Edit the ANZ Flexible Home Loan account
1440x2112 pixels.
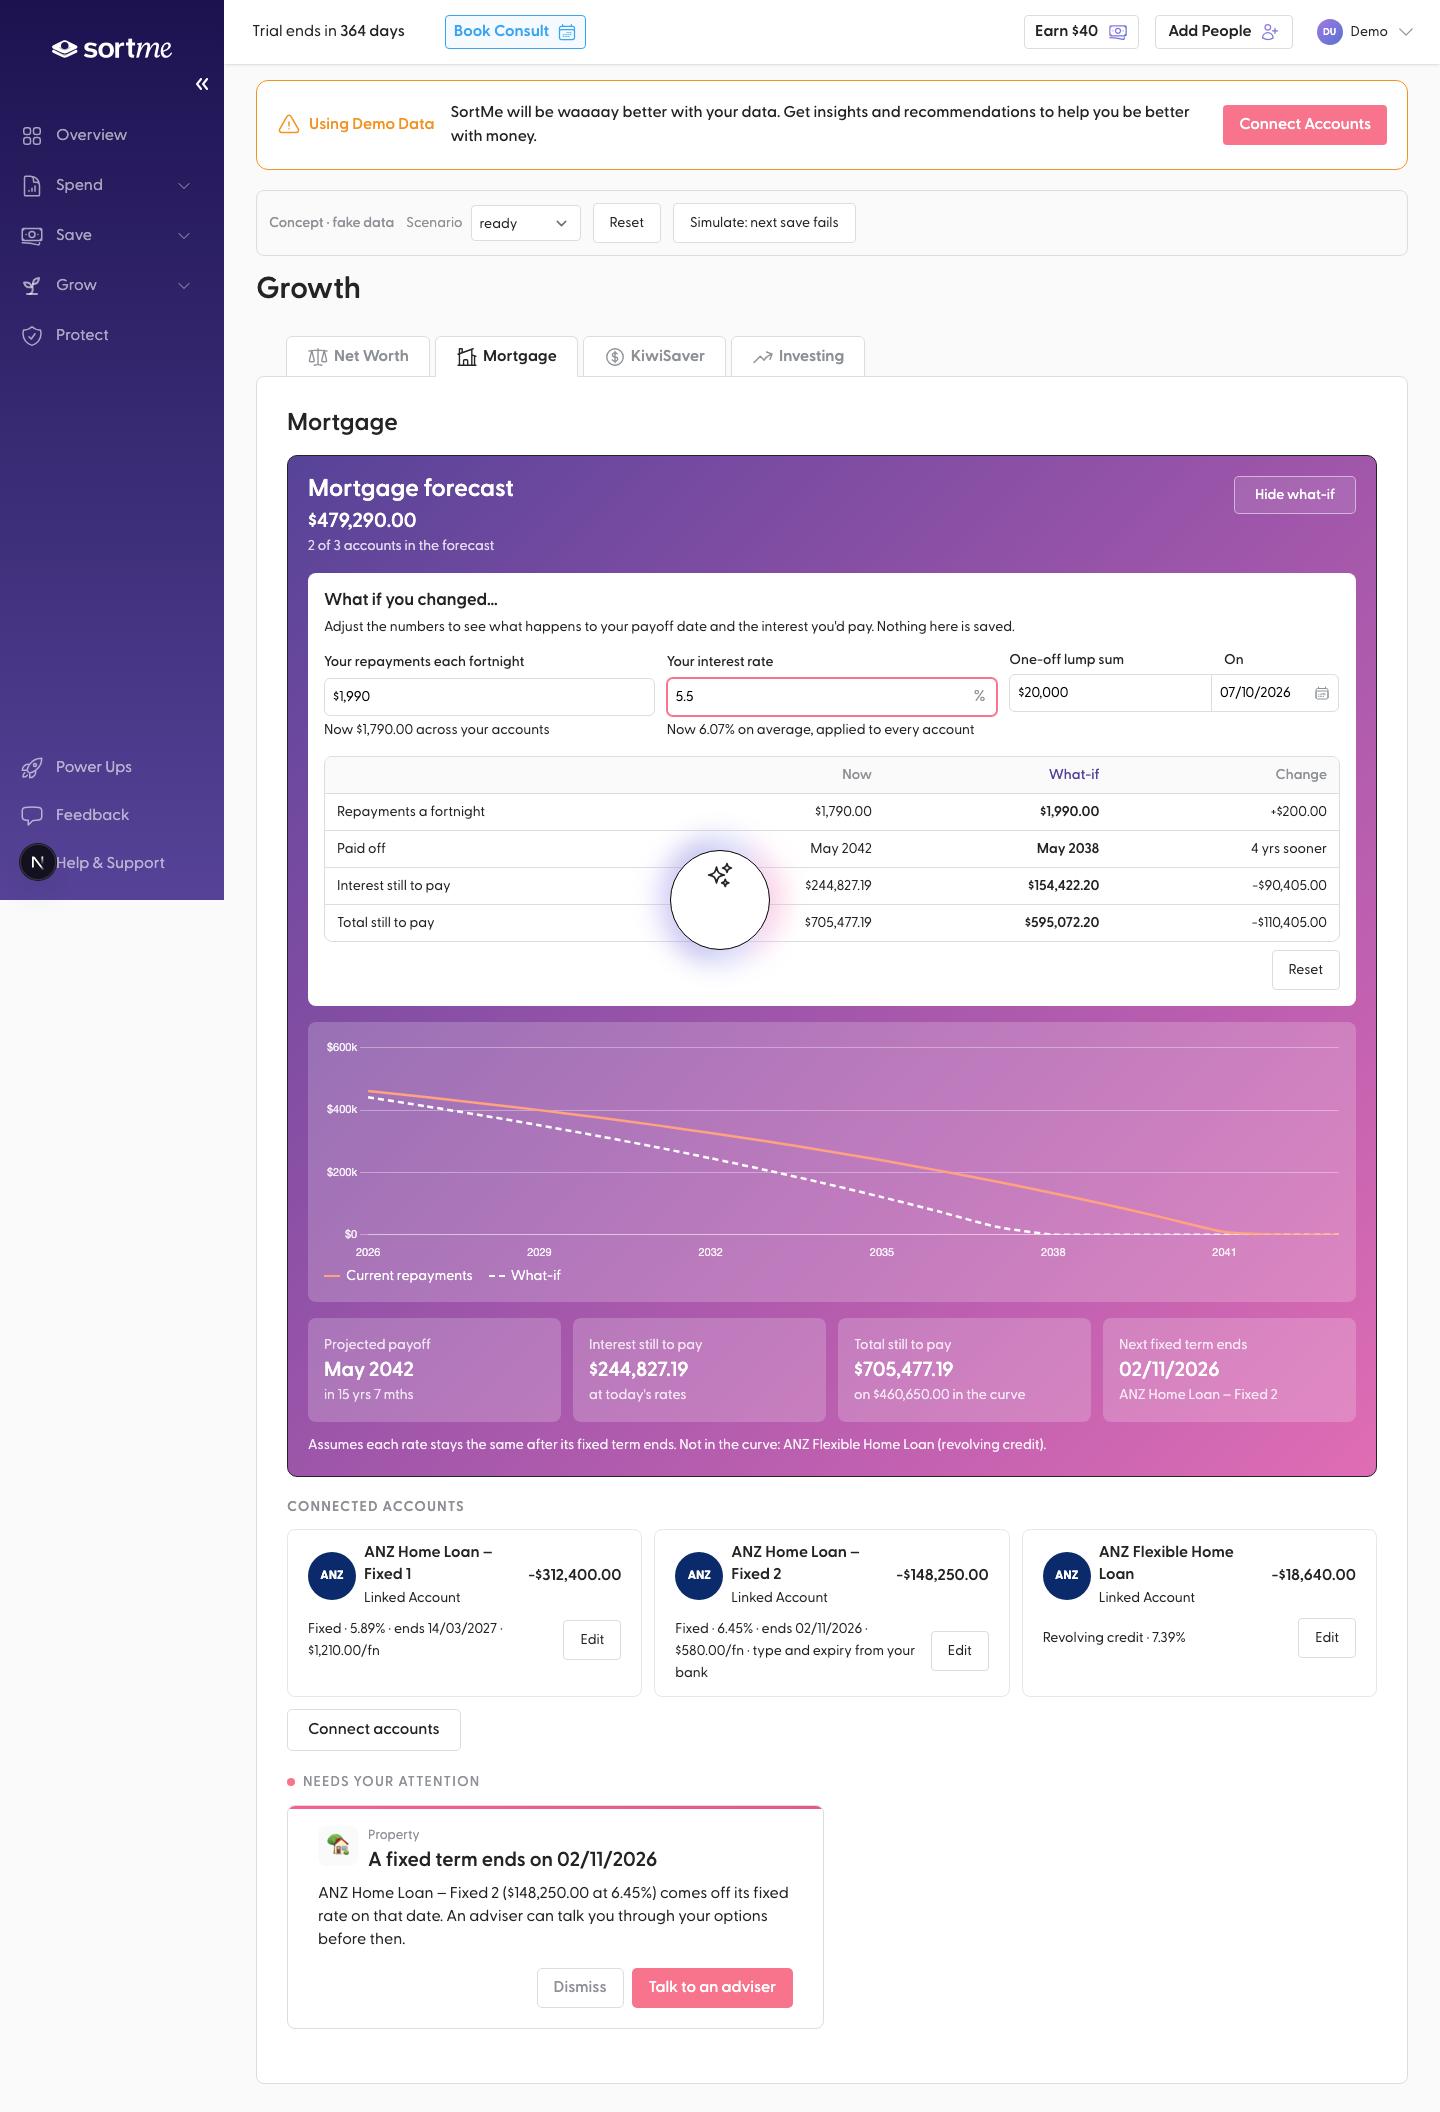coord(1326,1638)
